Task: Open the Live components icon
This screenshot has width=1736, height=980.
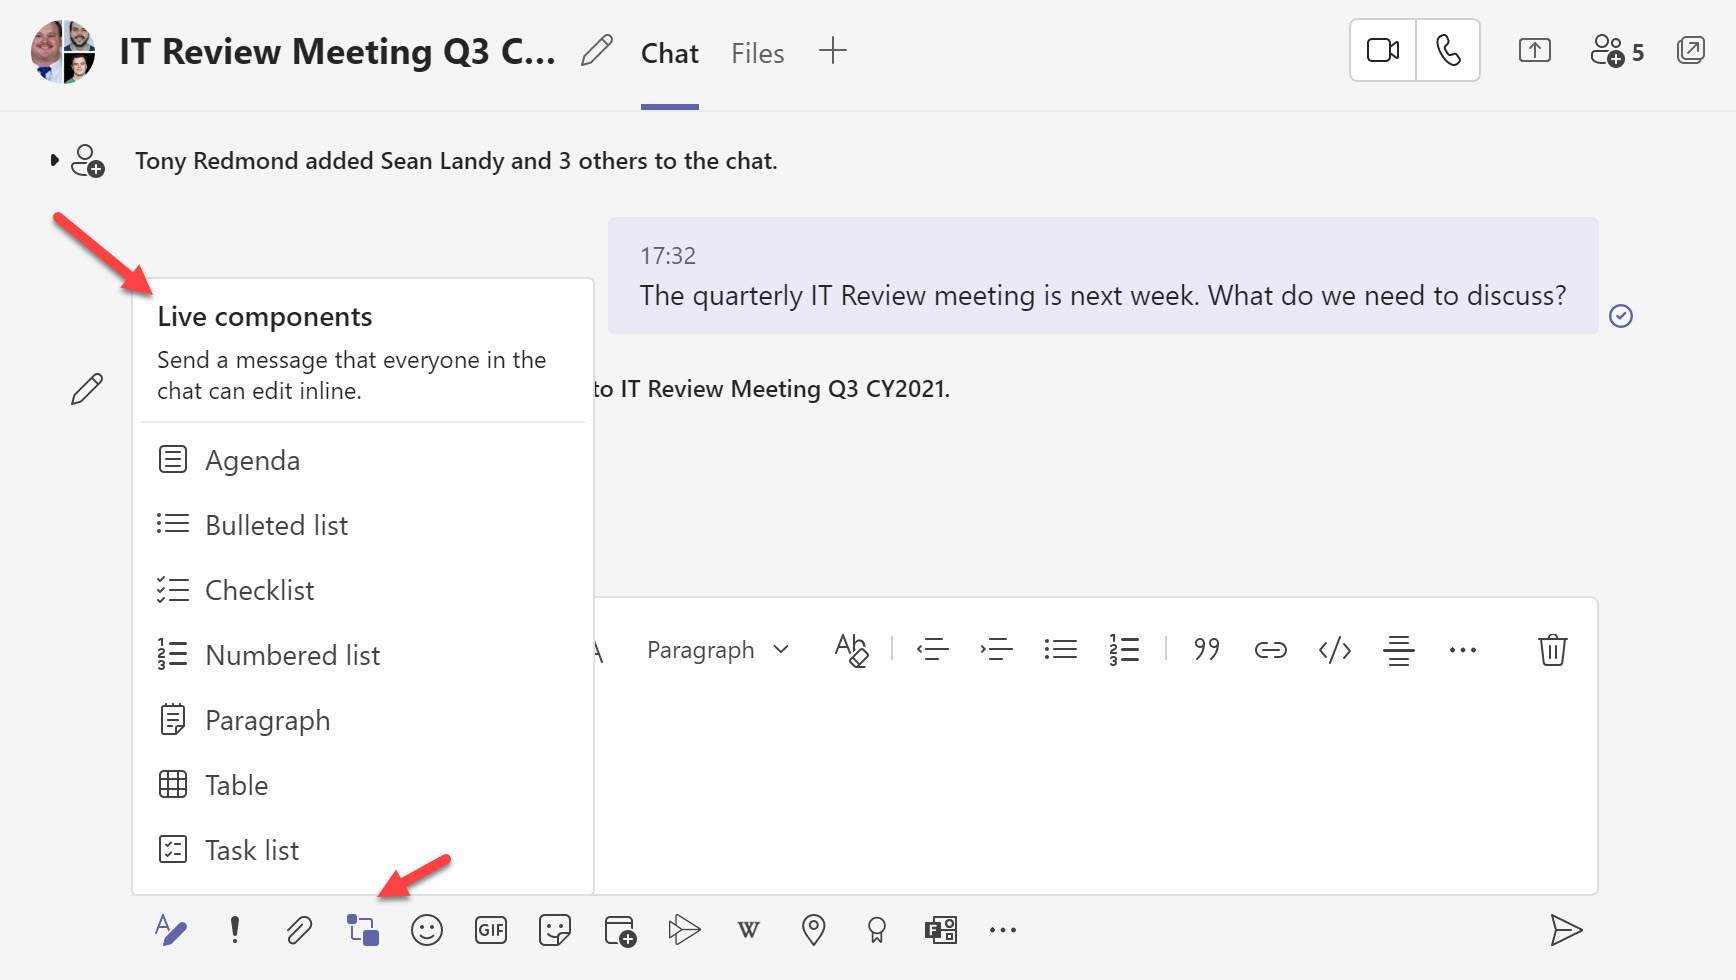Action: [x=363, y=930]
